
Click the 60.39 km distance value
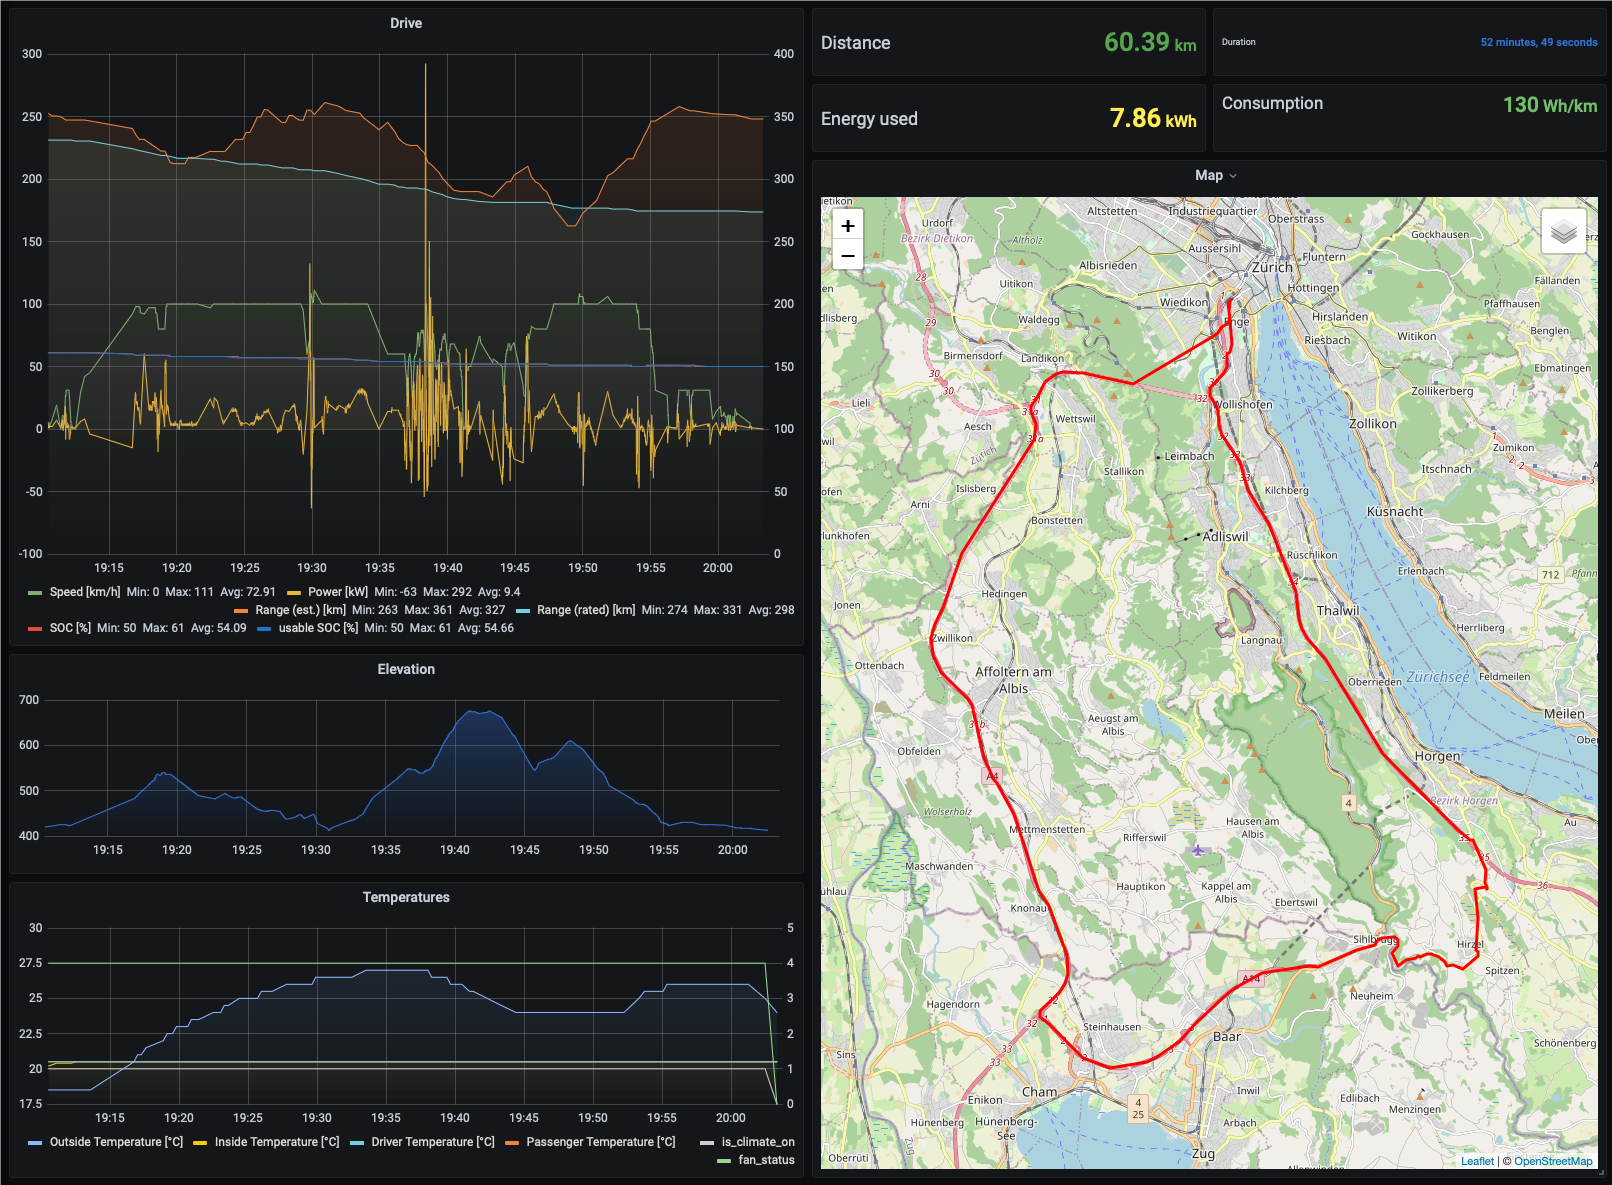tap(1150, 42)
